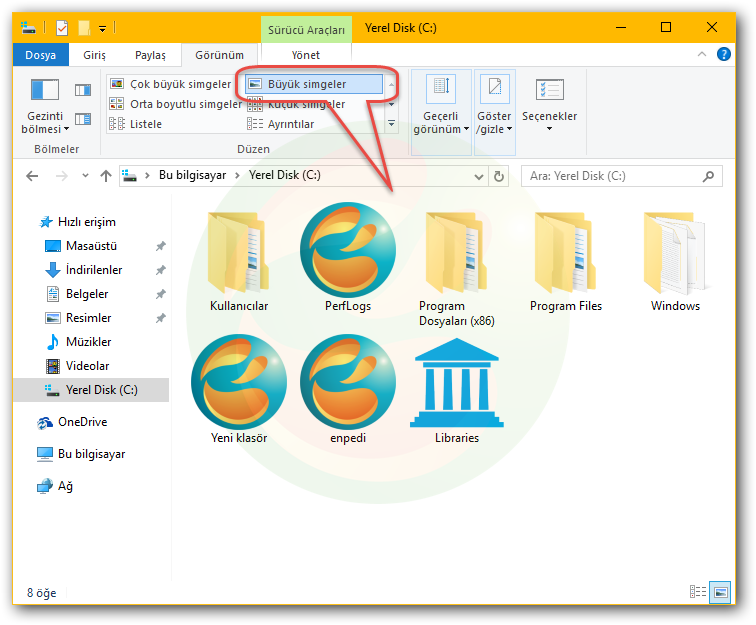Image resolution: width=756 pixels, height=625 pixels.
Task: Click the search magnifier icon
Action: (x=708, y=176)
